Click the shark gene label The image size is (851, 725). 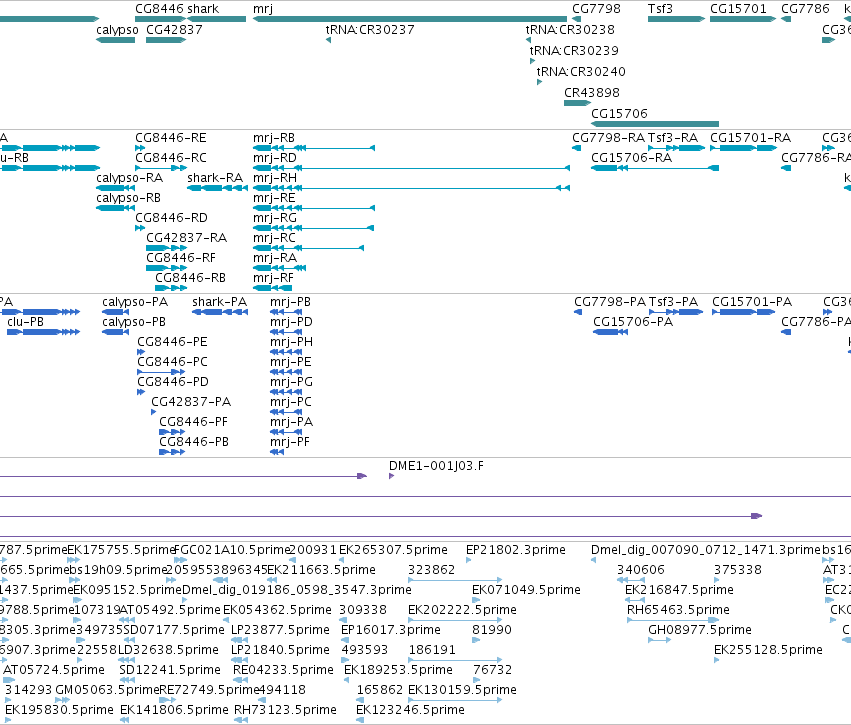(x=203, y=9)
